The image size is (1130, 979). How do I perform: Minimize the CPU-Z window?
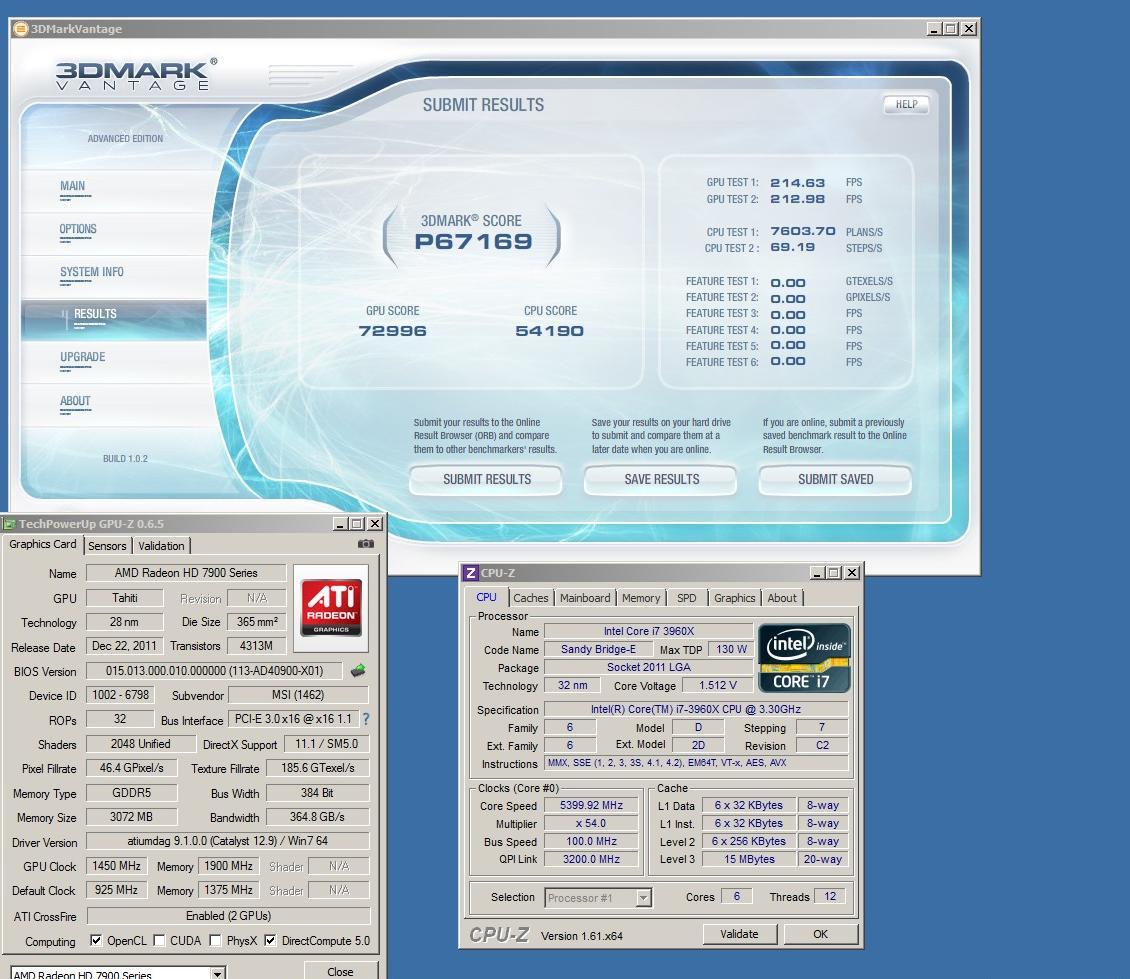click(x=817, y=573)
